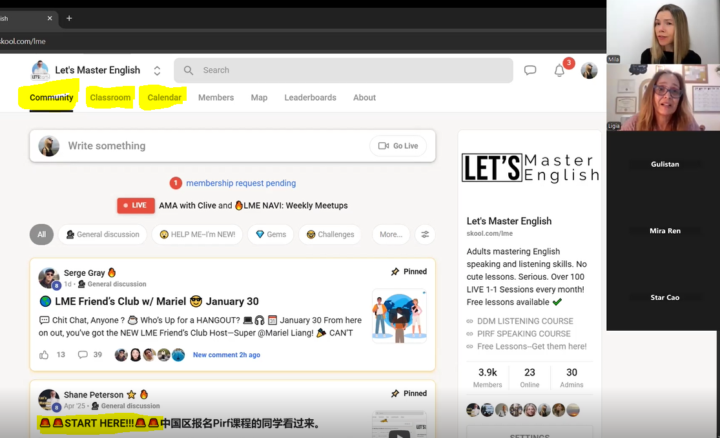This screenshot has width=720, height=438.
Task: Filter by Gems category
Action: coord(270,234)
